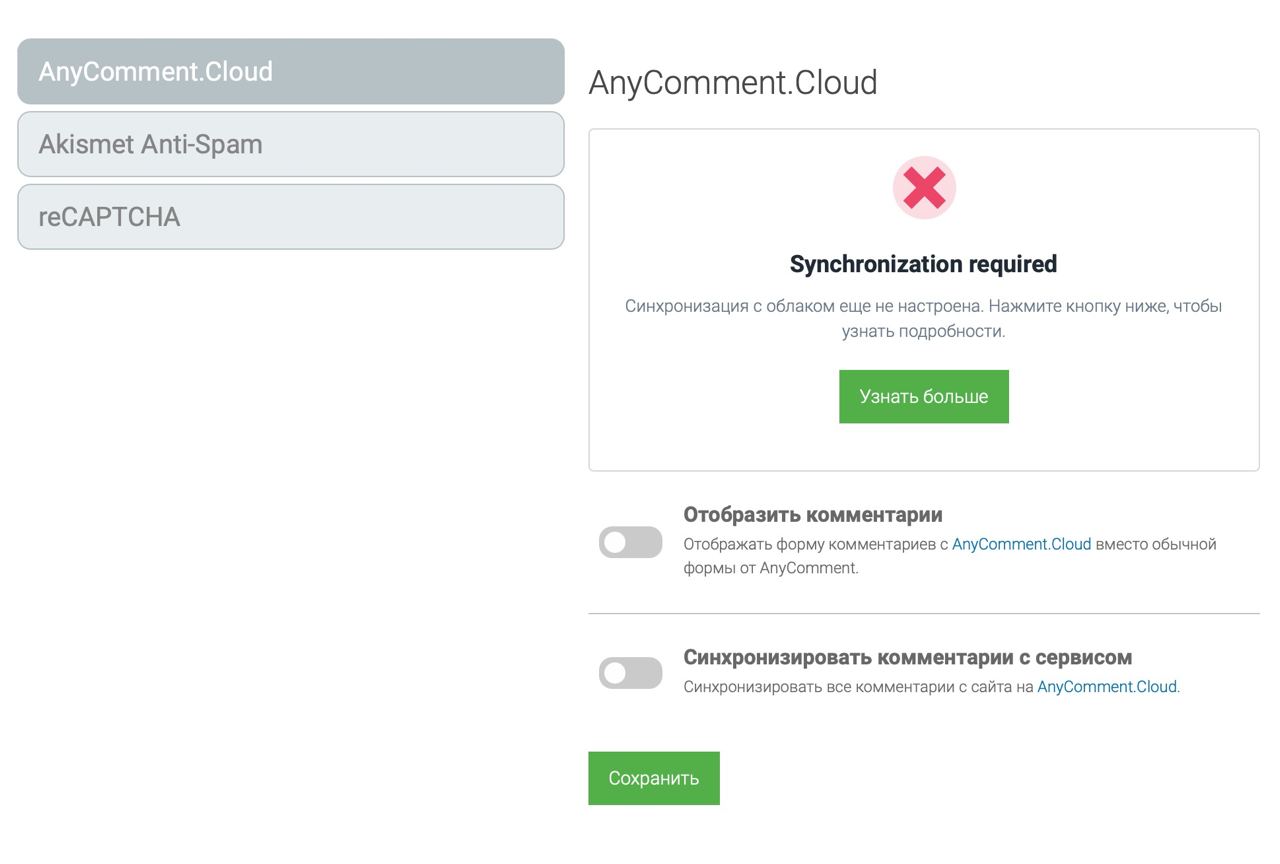Open the AnyComment.Cloud settings tab
1280x864 pixels.
[290, 72]
